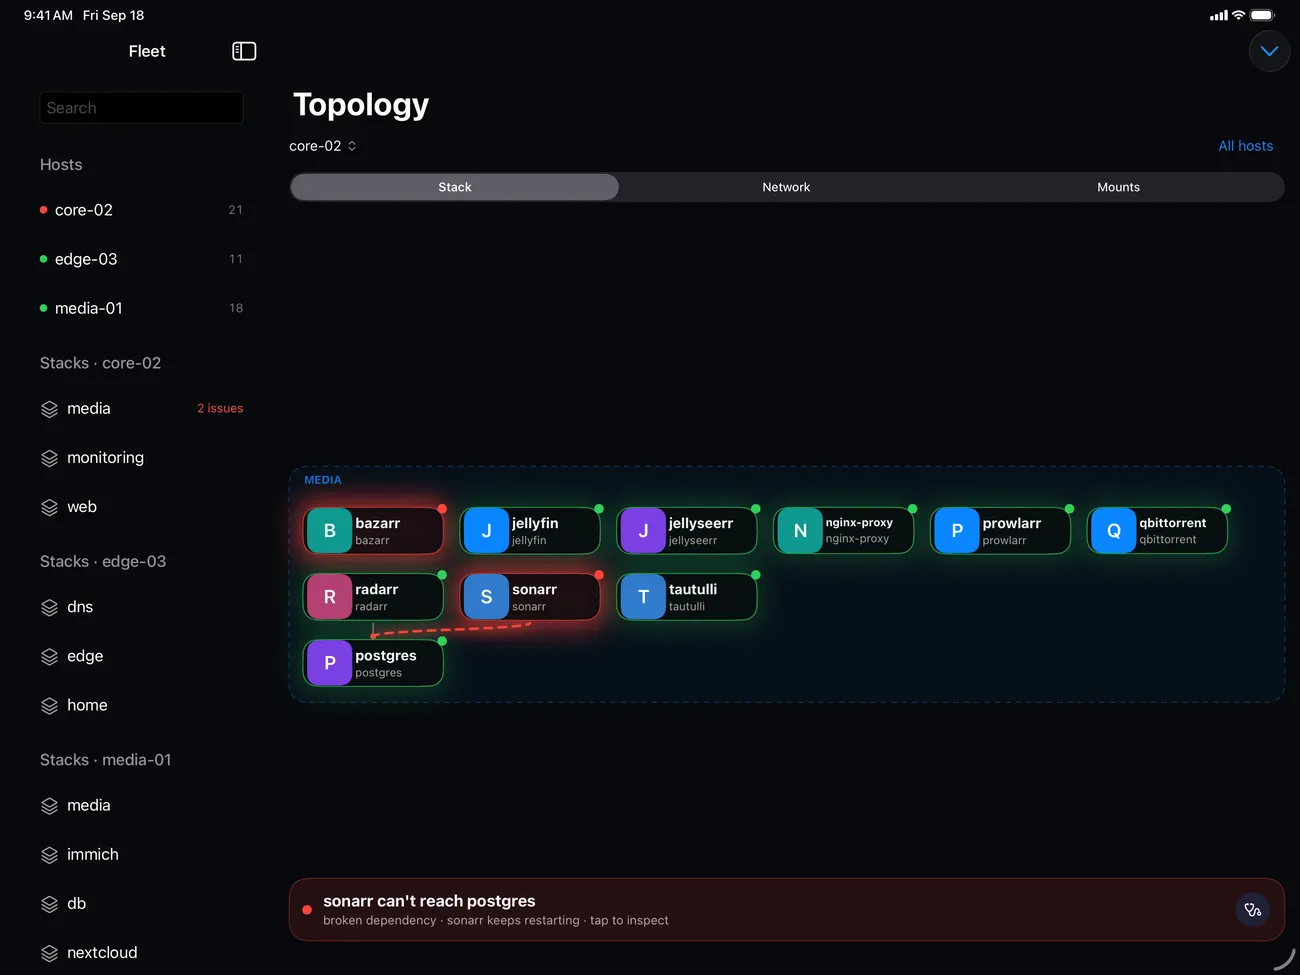Click the All hosts link
The image size is (1300, 975).
[x=1245, y=146]
